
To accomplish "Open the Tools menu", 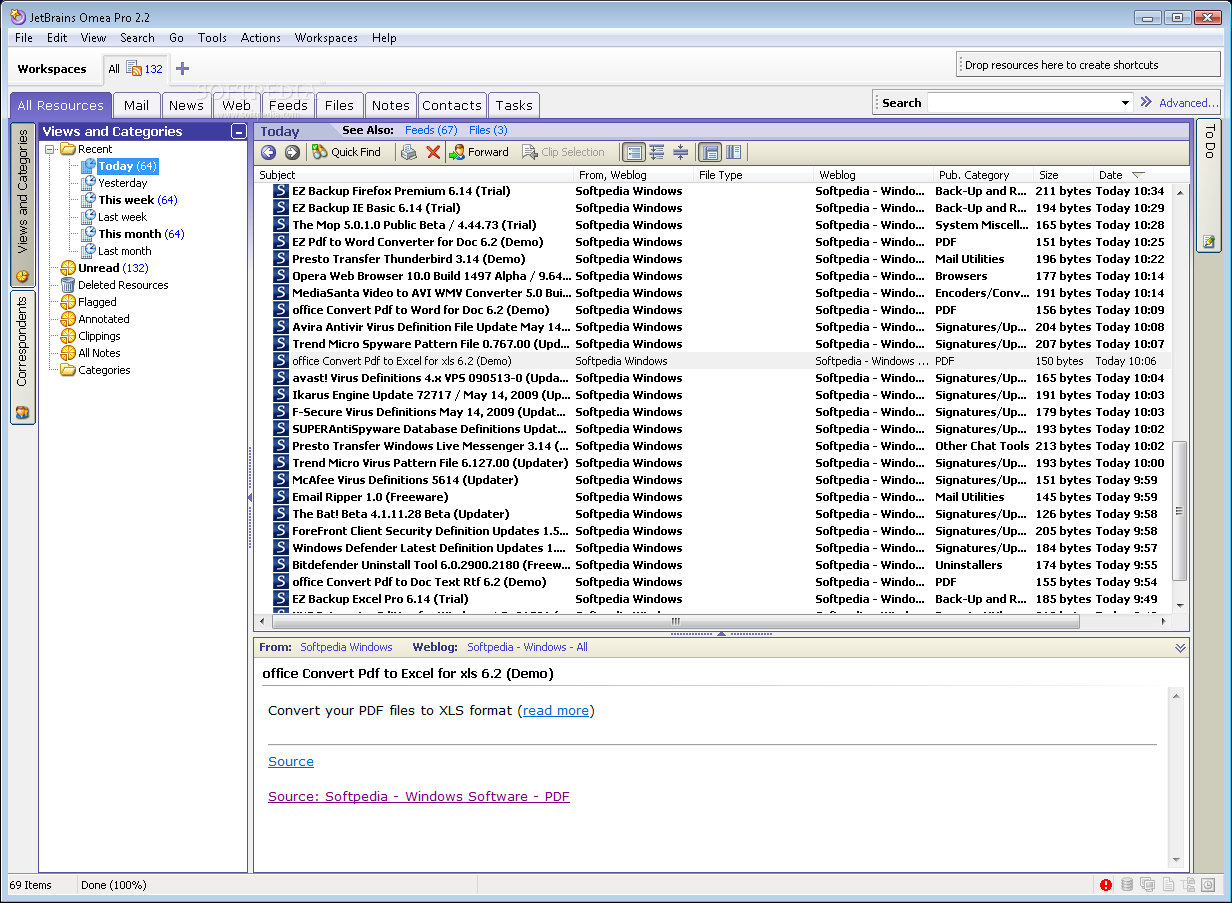I will click(x=212, y=38).
